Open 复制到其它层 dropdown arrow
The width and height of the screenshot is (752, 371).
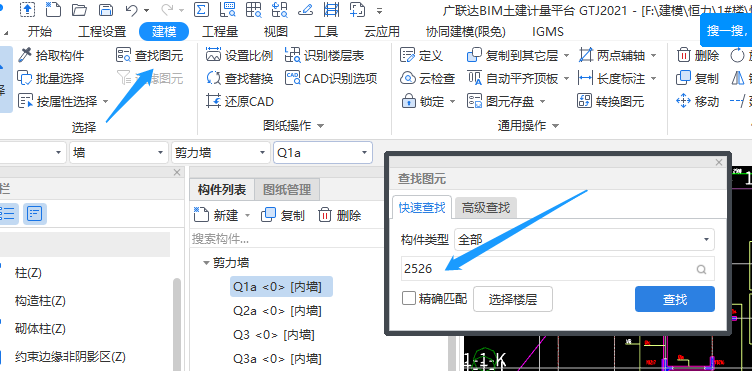coord(566,56)
